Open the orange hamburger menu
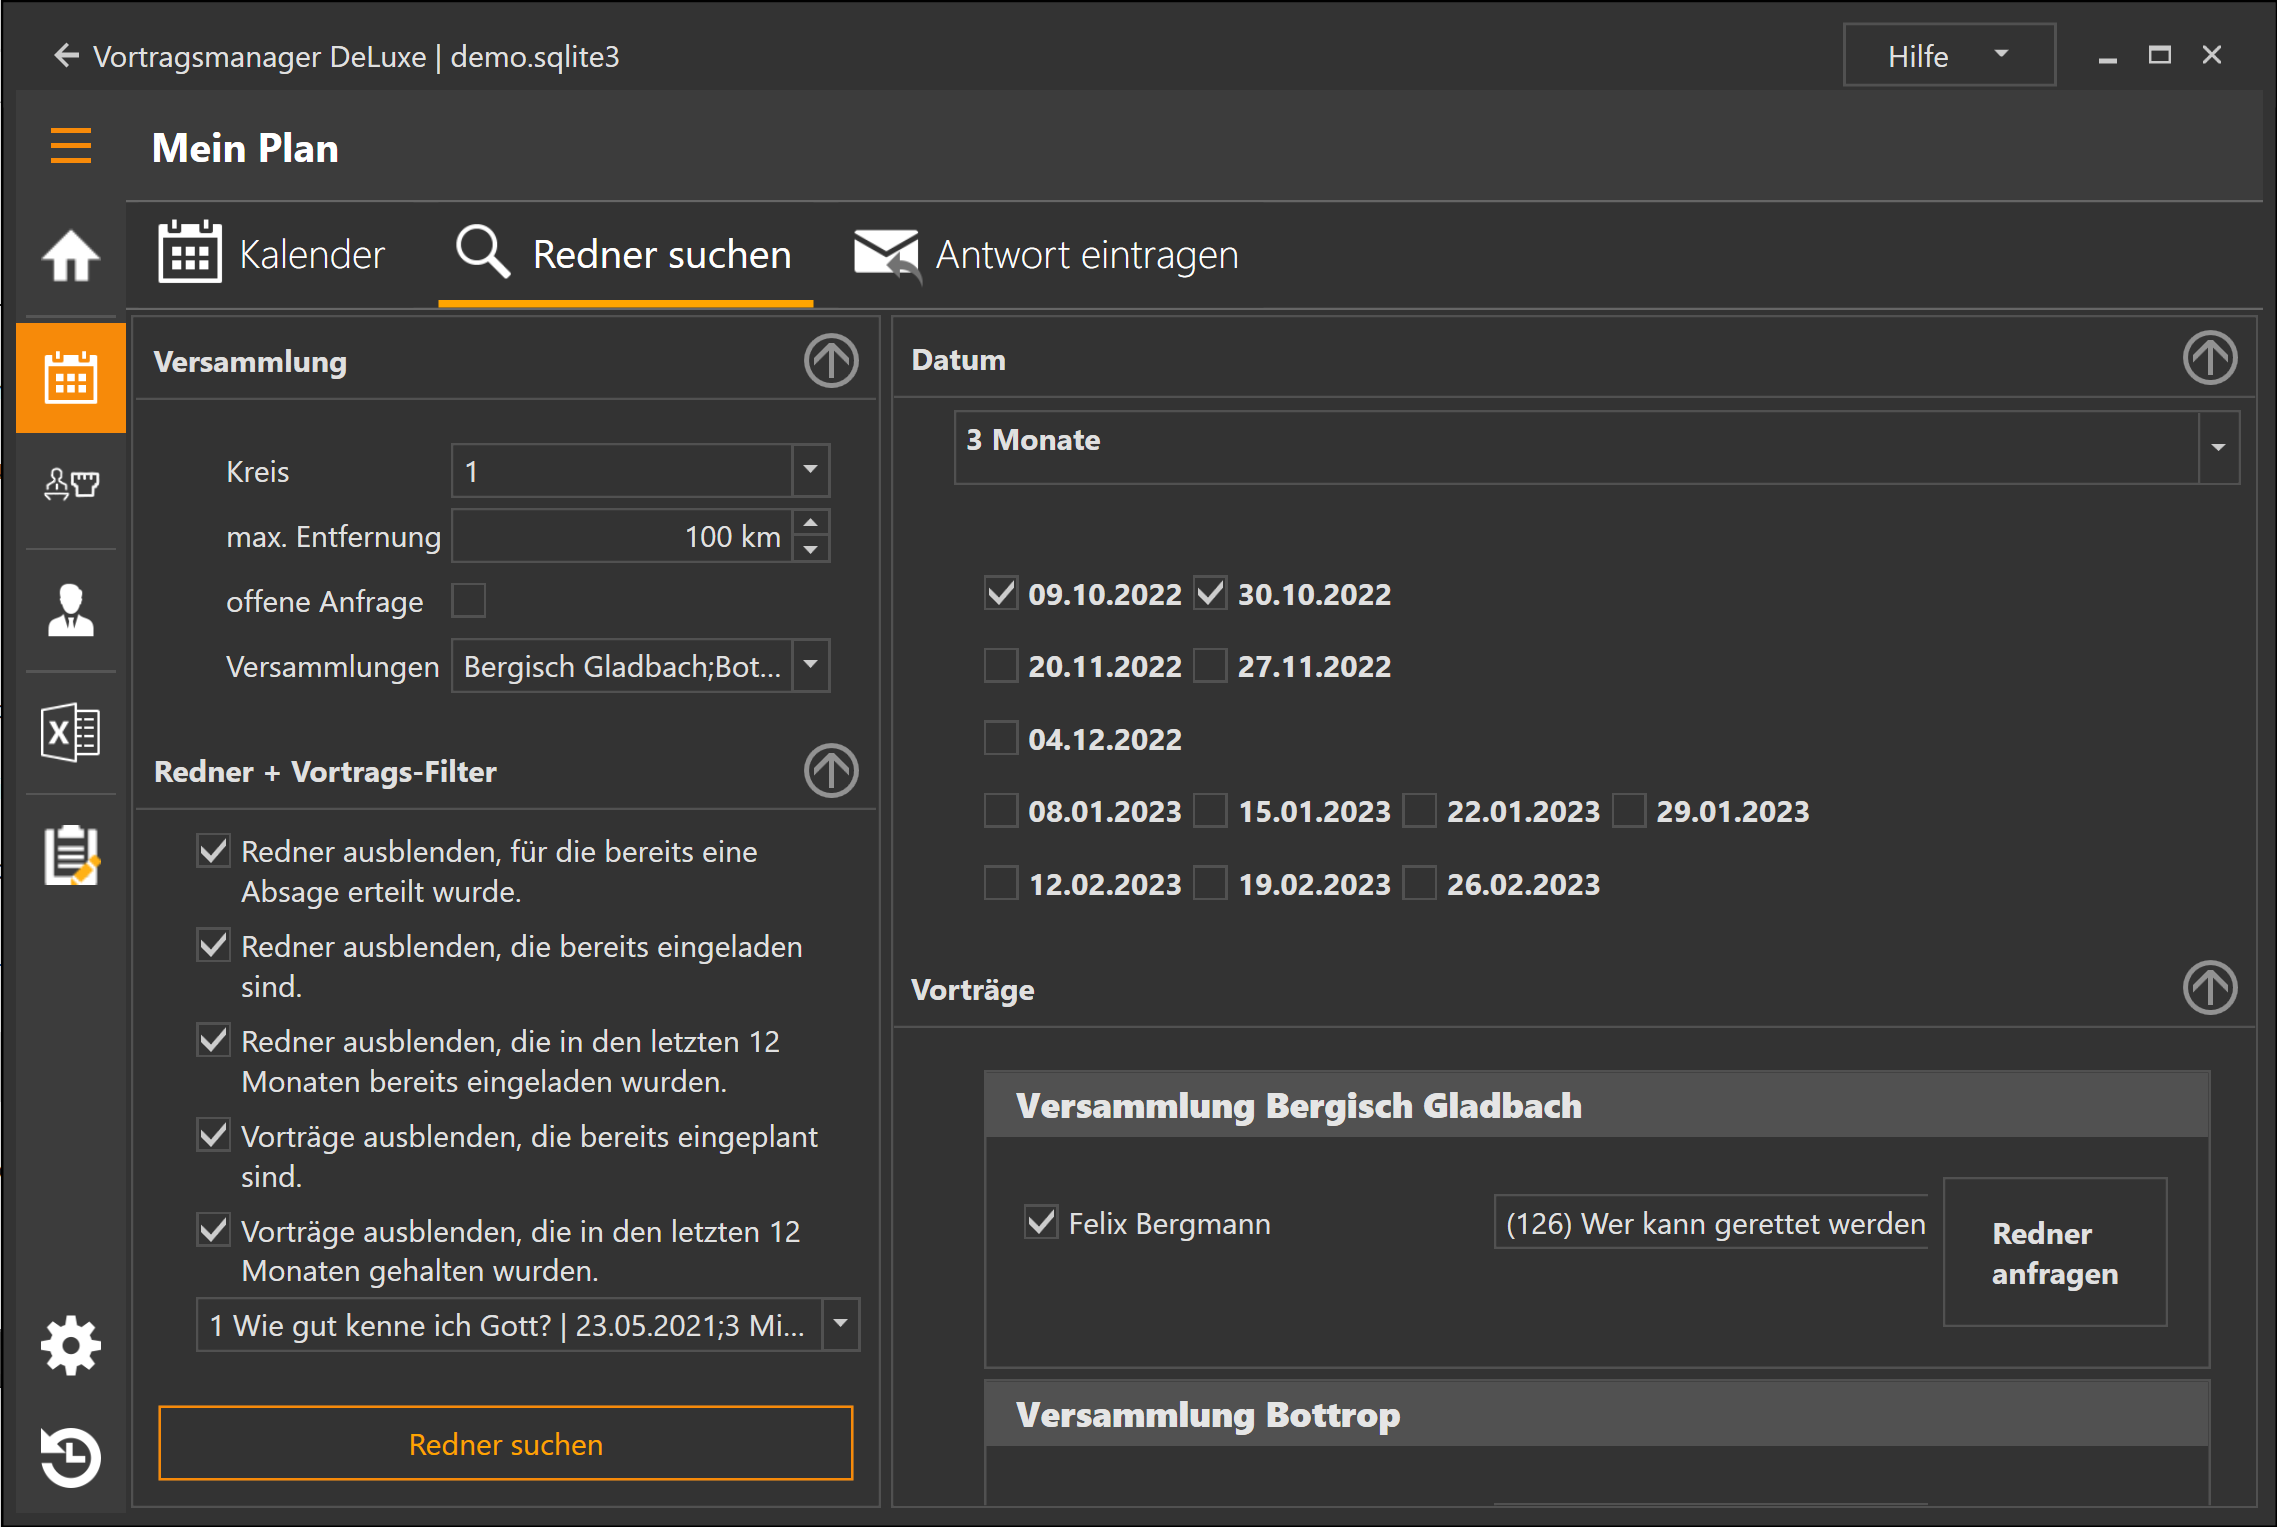Screen dimensions: 2277x1527 tap(71, 146)
